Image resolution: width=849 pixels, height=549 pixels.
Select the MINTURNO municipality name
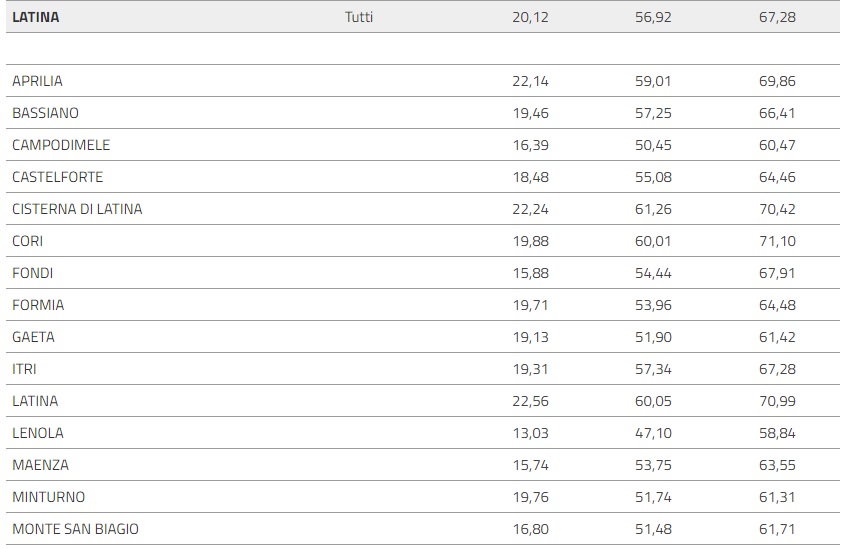pyautogui.click(x=48, y=497)
